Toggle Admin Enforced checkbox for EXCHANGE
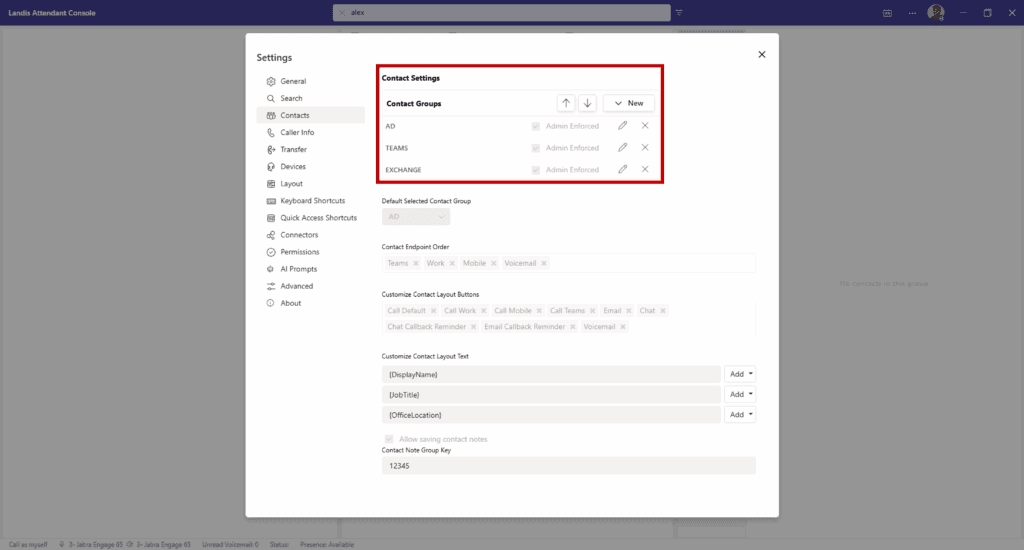1024x550 pixels. [x=536, y=170]
